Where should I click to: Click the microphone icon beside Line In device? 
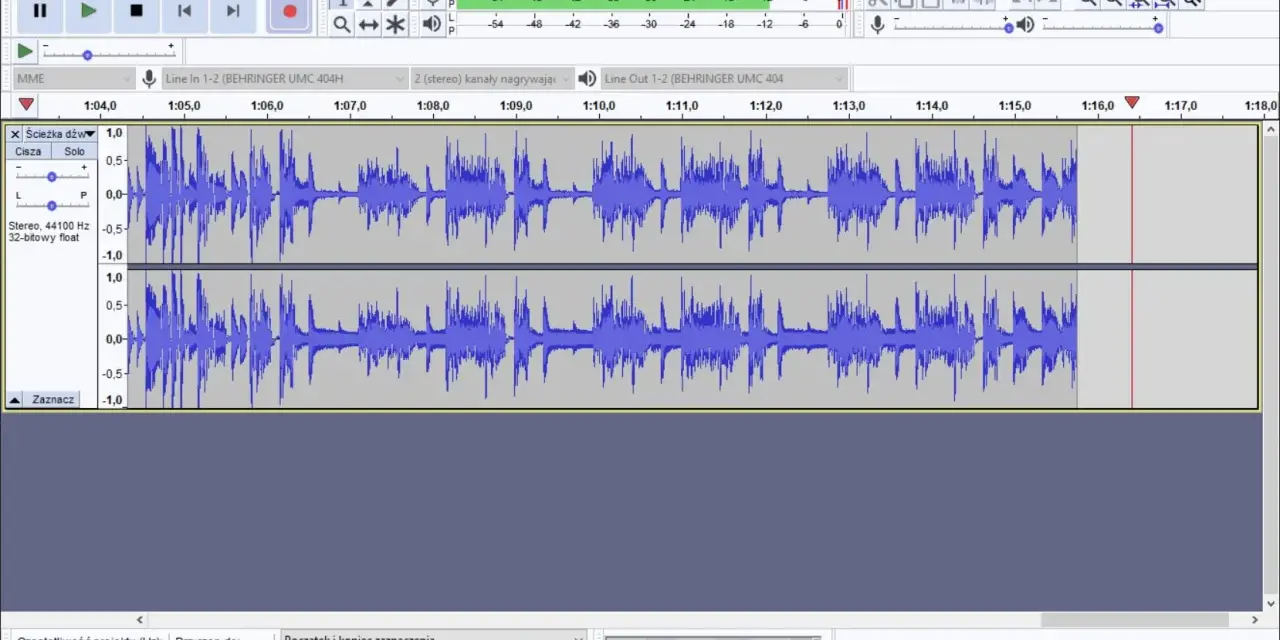coord(149,78)
